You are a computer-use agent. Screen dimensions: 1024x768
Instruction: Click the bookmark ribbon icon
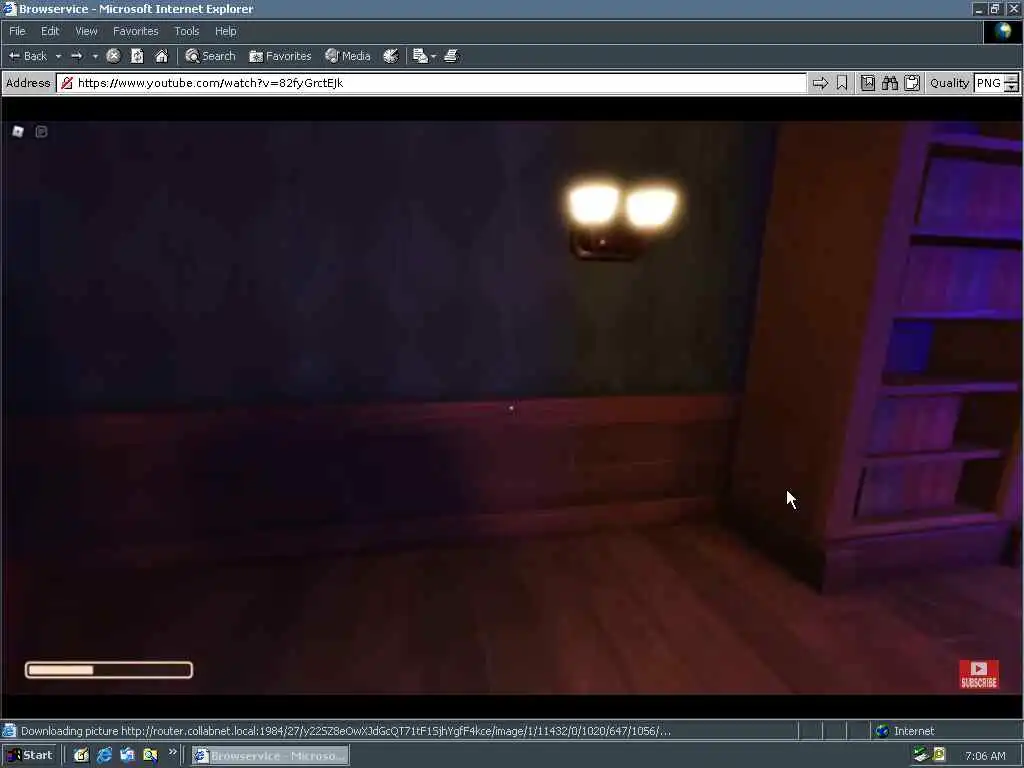click(x=842, y=83)
